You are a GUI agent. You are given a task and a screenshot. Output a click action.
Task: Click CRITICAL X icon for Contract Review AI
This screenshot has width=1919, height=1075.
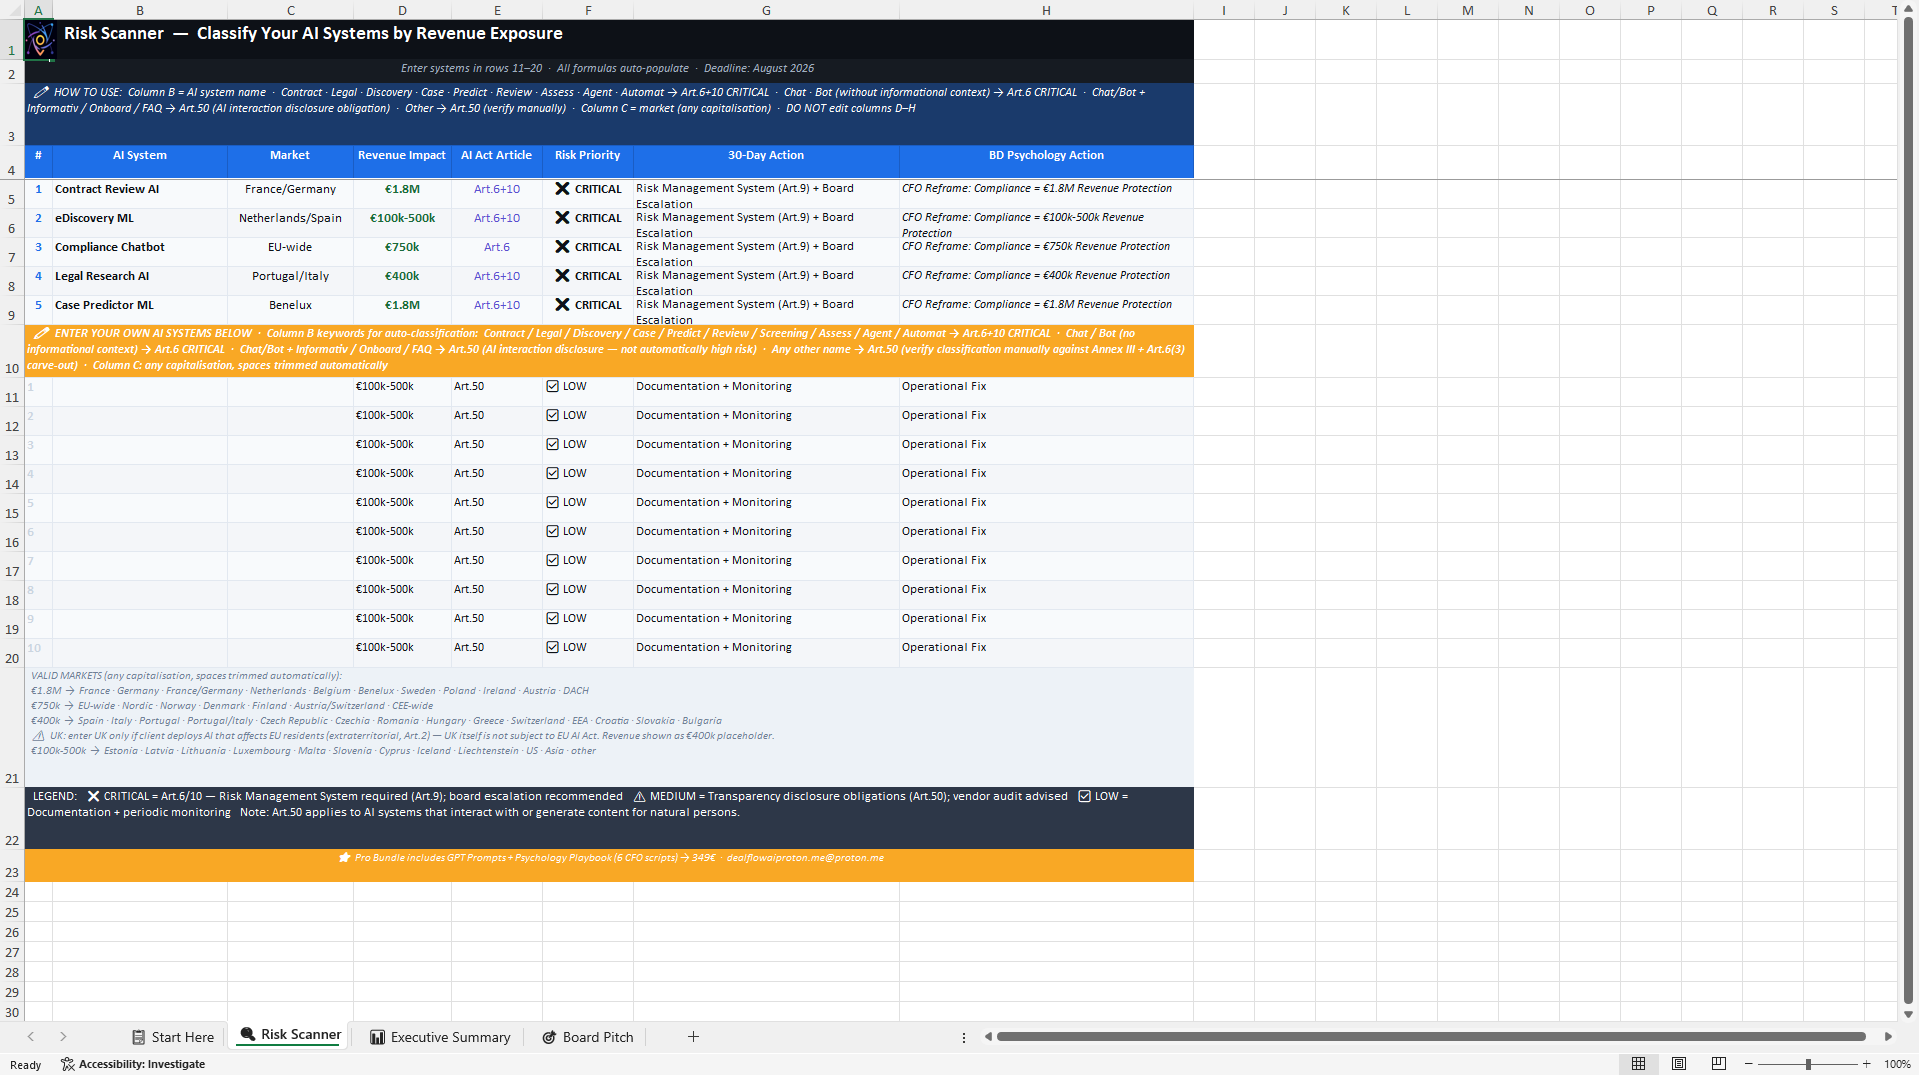point(563,189)
